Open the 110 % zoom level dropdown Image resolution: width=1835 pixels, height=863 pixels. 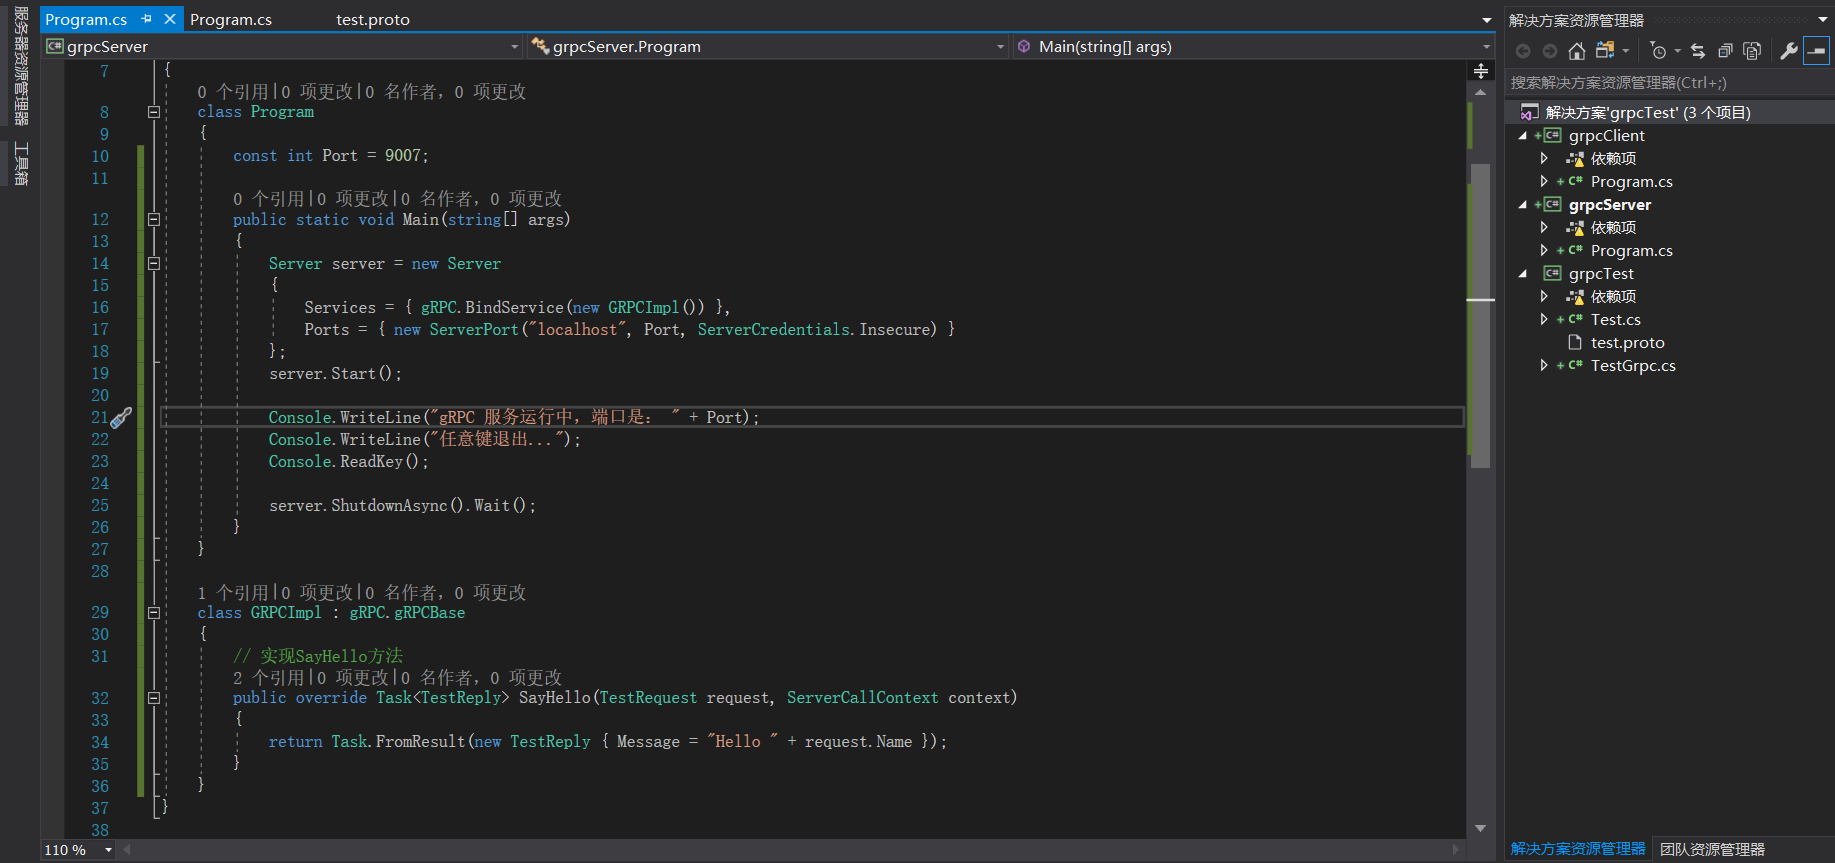[x=108, y=850]
